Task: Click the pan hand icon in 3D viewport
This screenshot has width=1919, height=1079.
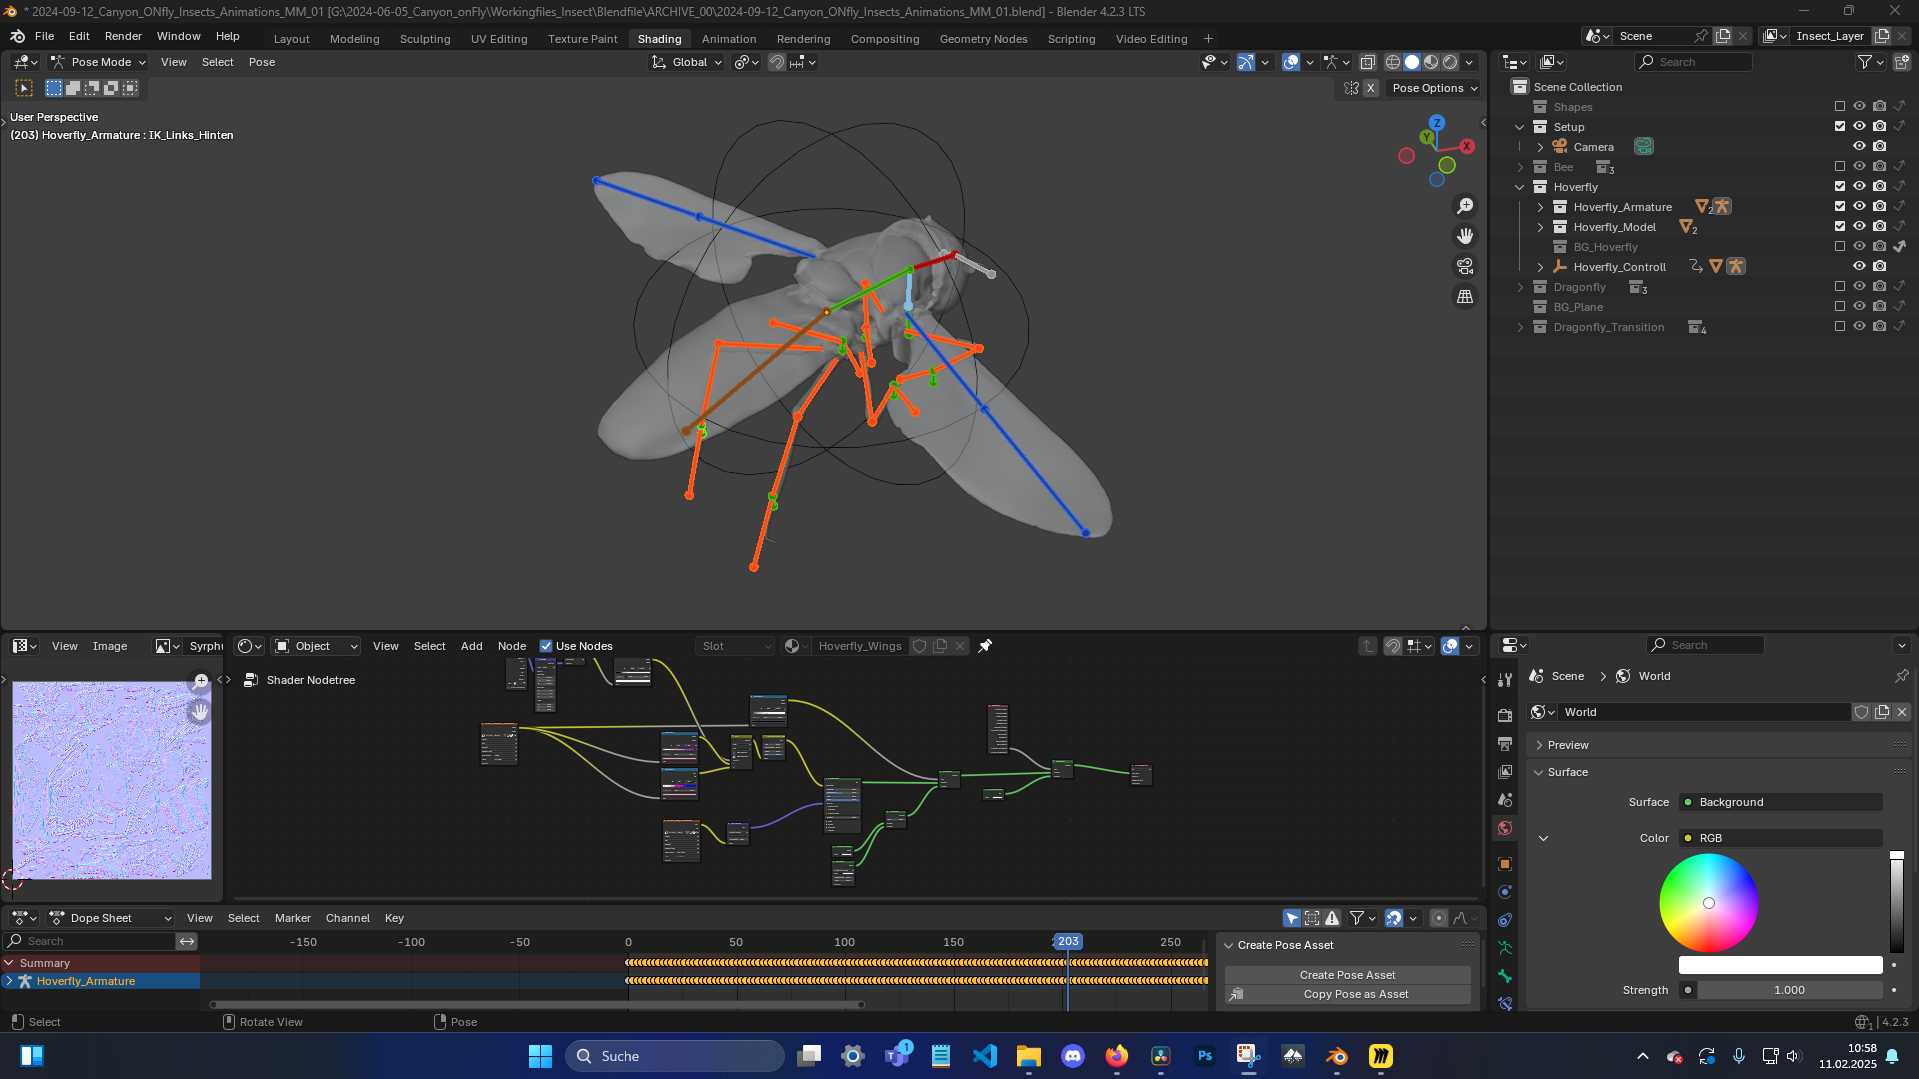Action: (1465, 236)
